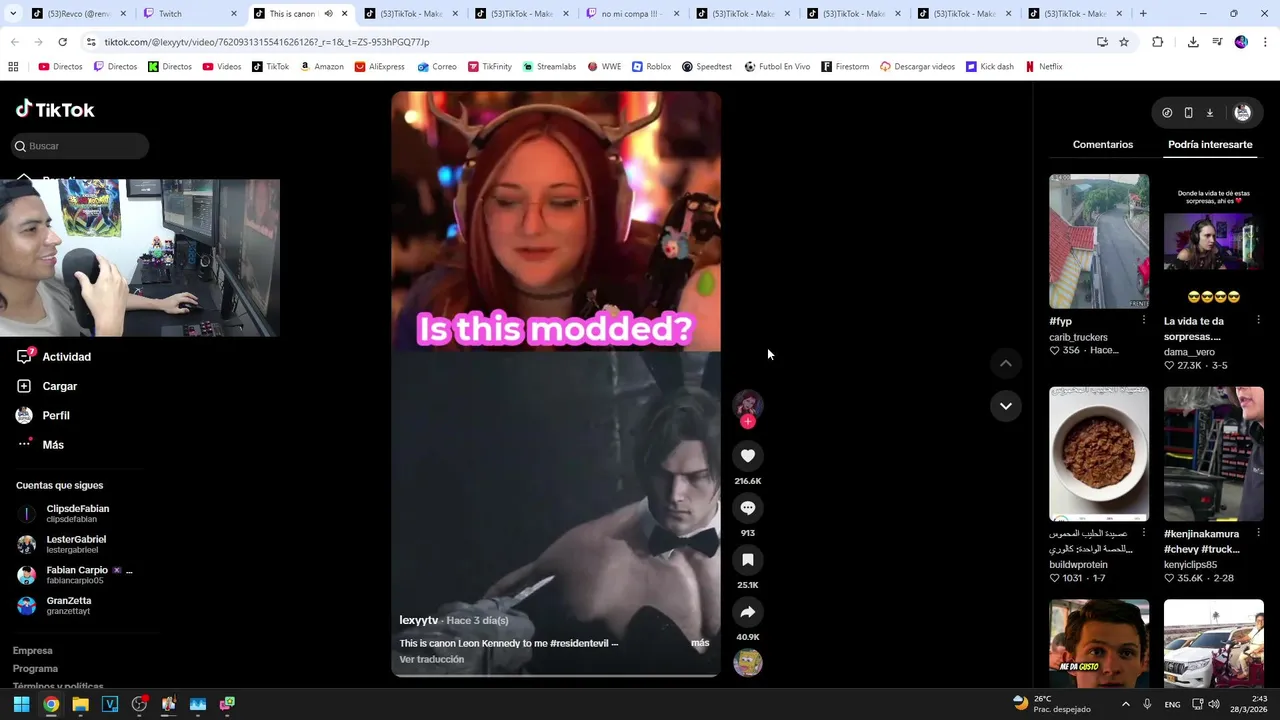Expand description with más link
The width and height of the screenshot is (1280, 720).
click(x=700, y=643)
